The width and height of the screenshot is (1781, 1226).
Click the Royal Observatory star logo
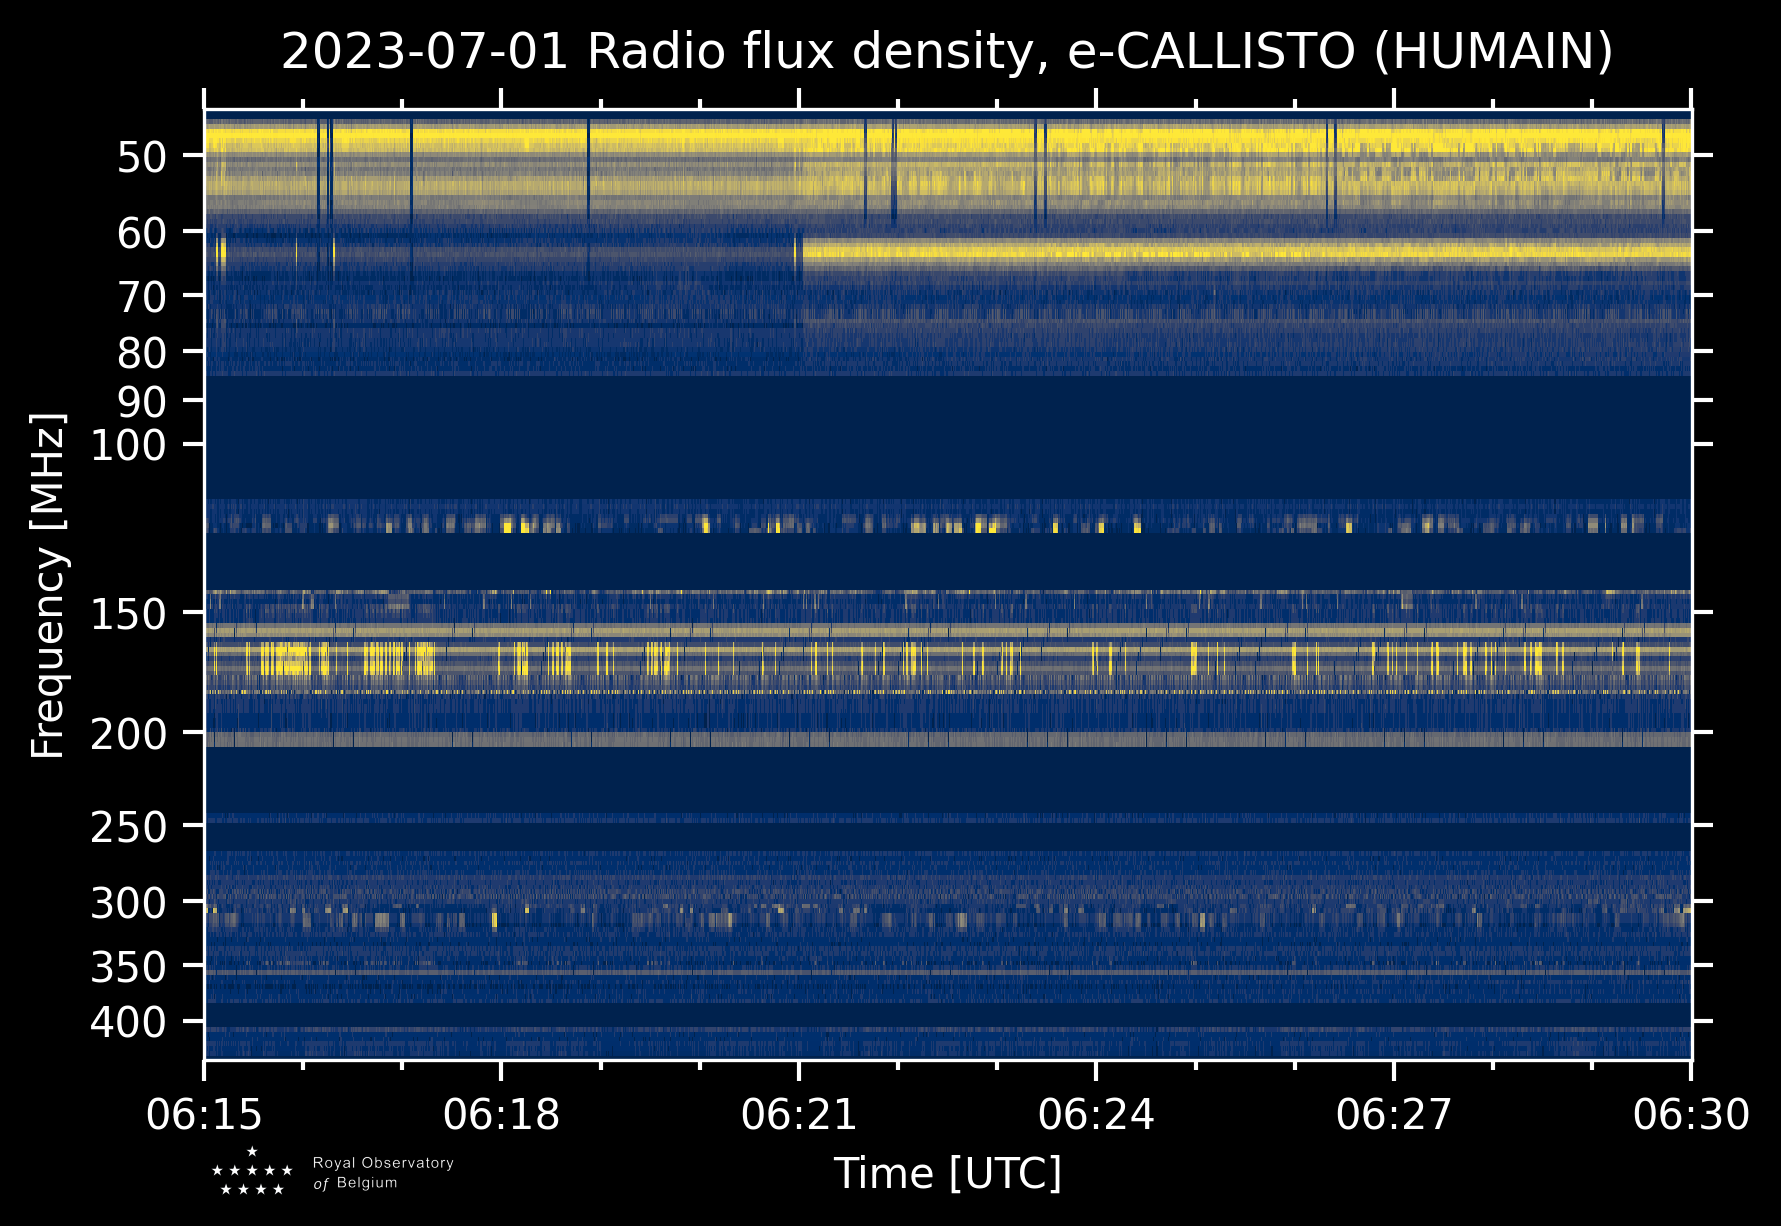252,1172
